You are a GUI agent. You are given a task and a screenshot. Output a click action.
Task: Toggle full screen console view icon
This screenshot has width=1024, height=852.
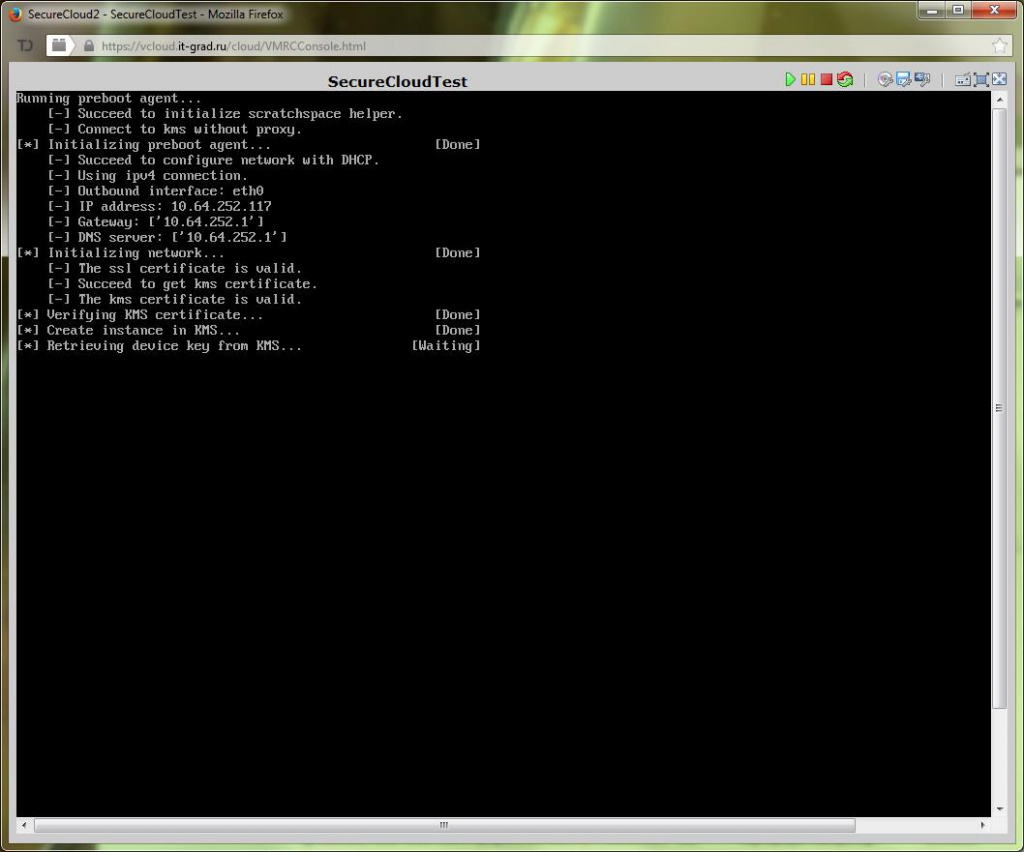[981, 80]
